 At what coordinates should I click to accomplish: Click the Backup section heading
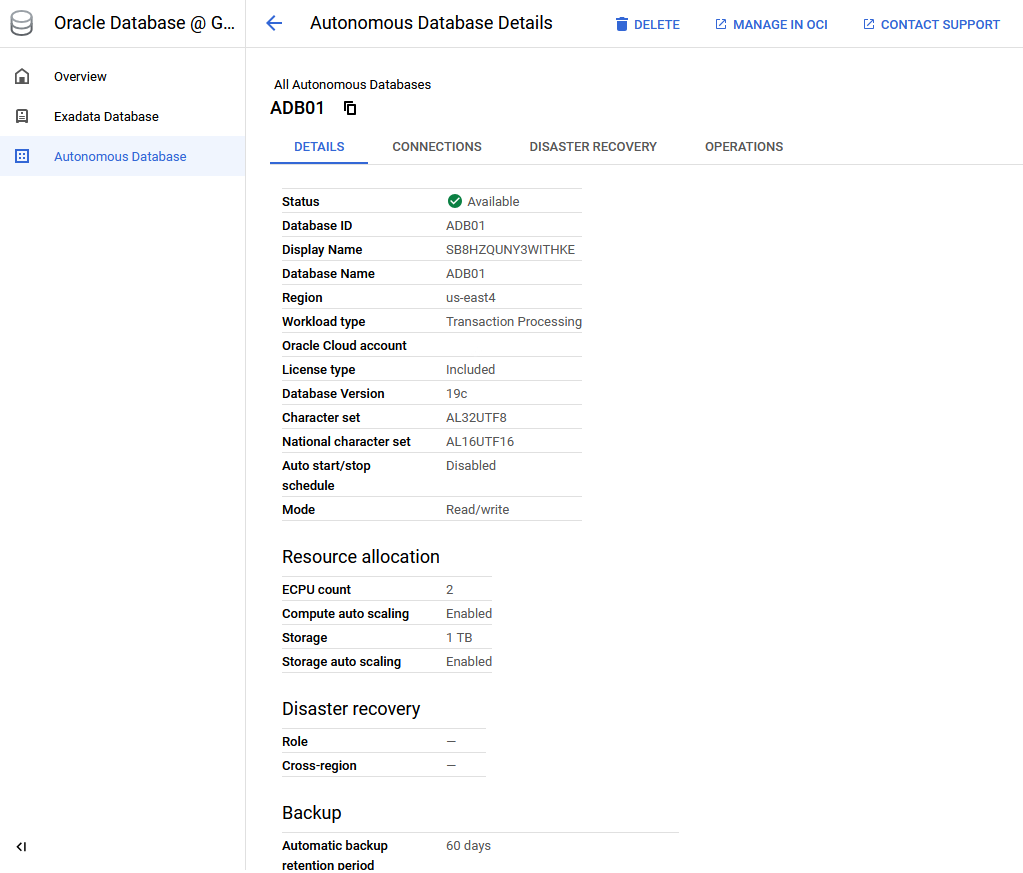[x=312, y=813]
